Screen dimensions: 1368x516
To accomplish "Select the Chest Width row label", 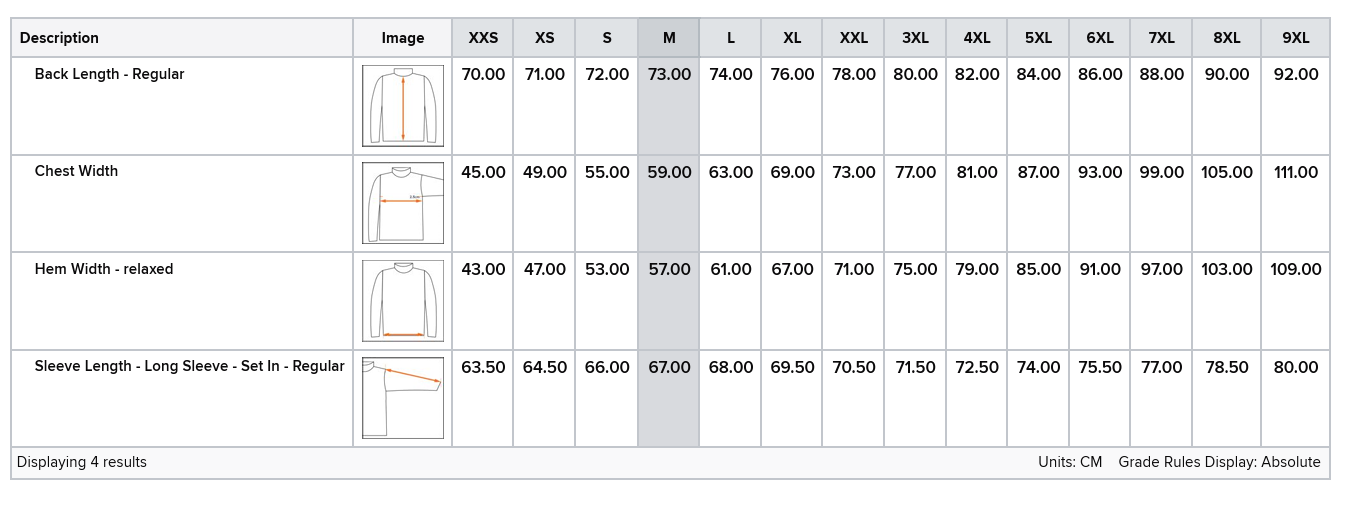I will [x=76, y=171].
